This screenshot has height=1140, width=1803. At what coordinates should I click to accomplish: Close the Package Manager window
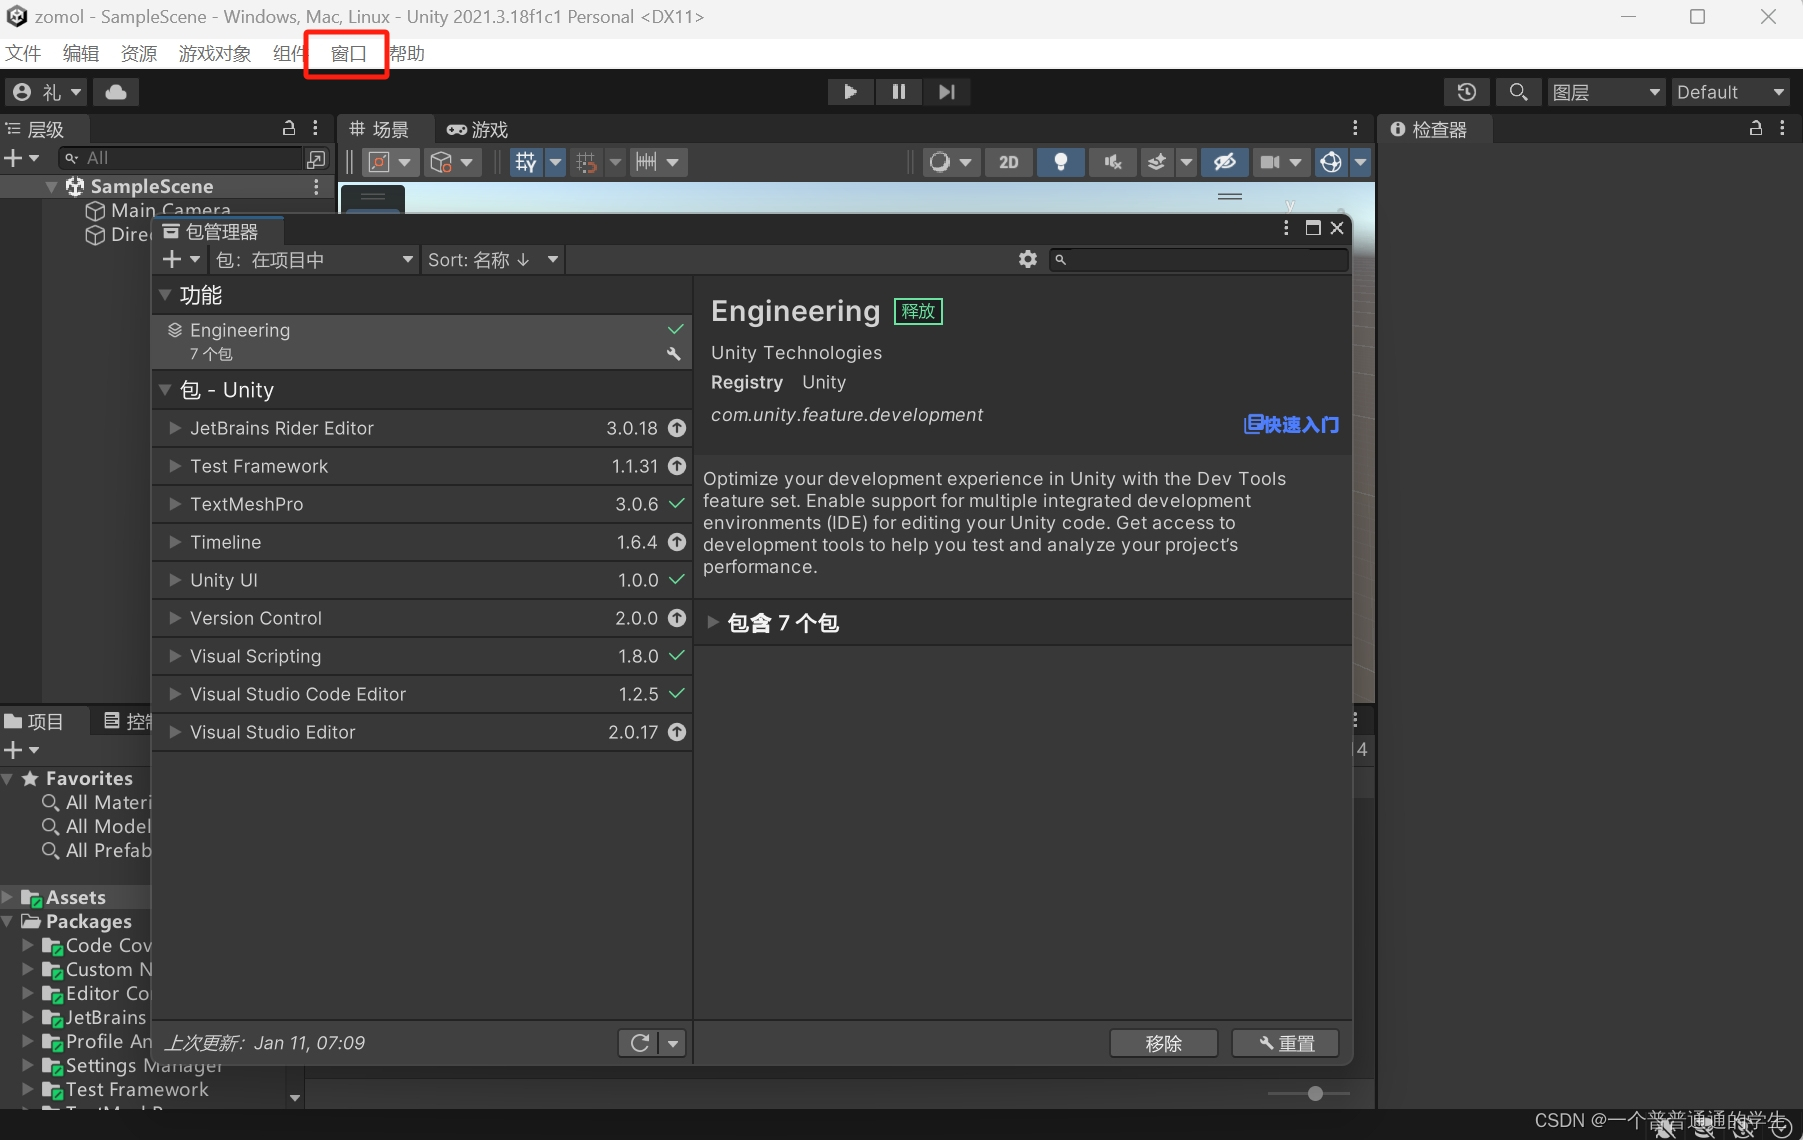[x=1337, y=228]
